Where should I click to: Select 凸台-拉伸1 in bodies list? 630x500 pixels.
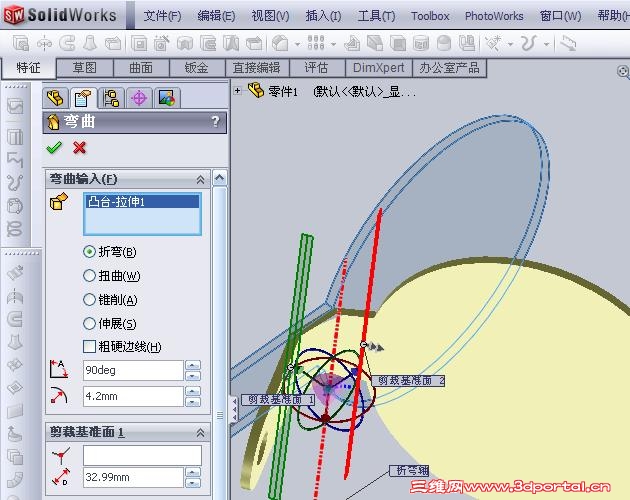pos(142,202)
